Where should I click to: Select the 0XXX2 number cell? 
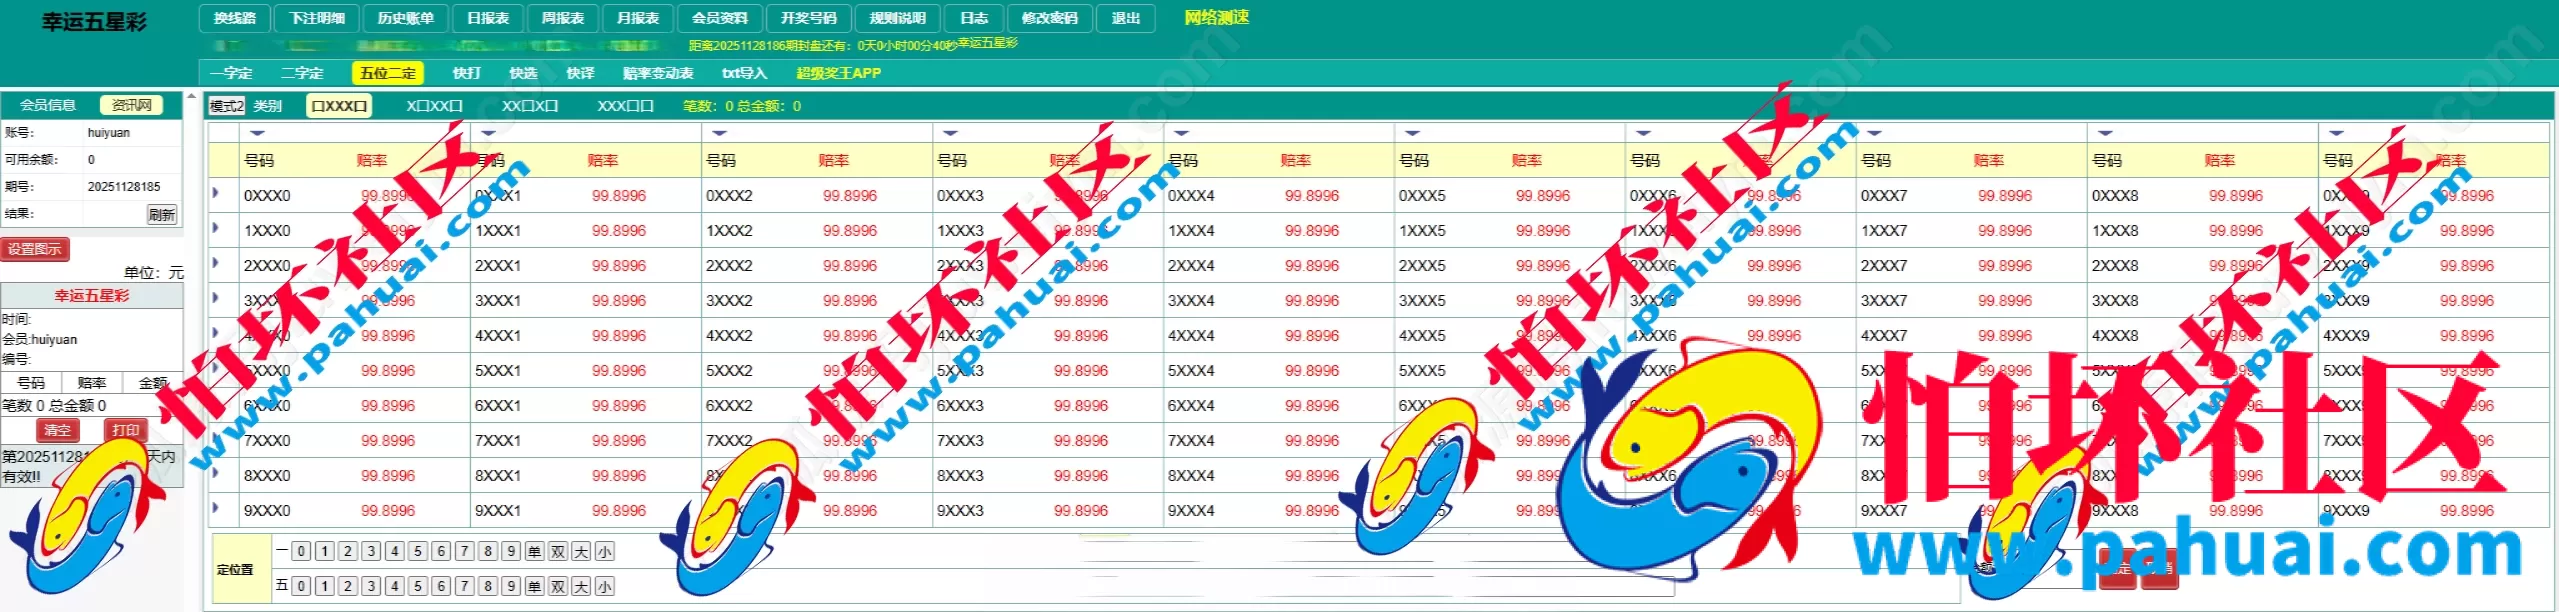pos(729,196)
